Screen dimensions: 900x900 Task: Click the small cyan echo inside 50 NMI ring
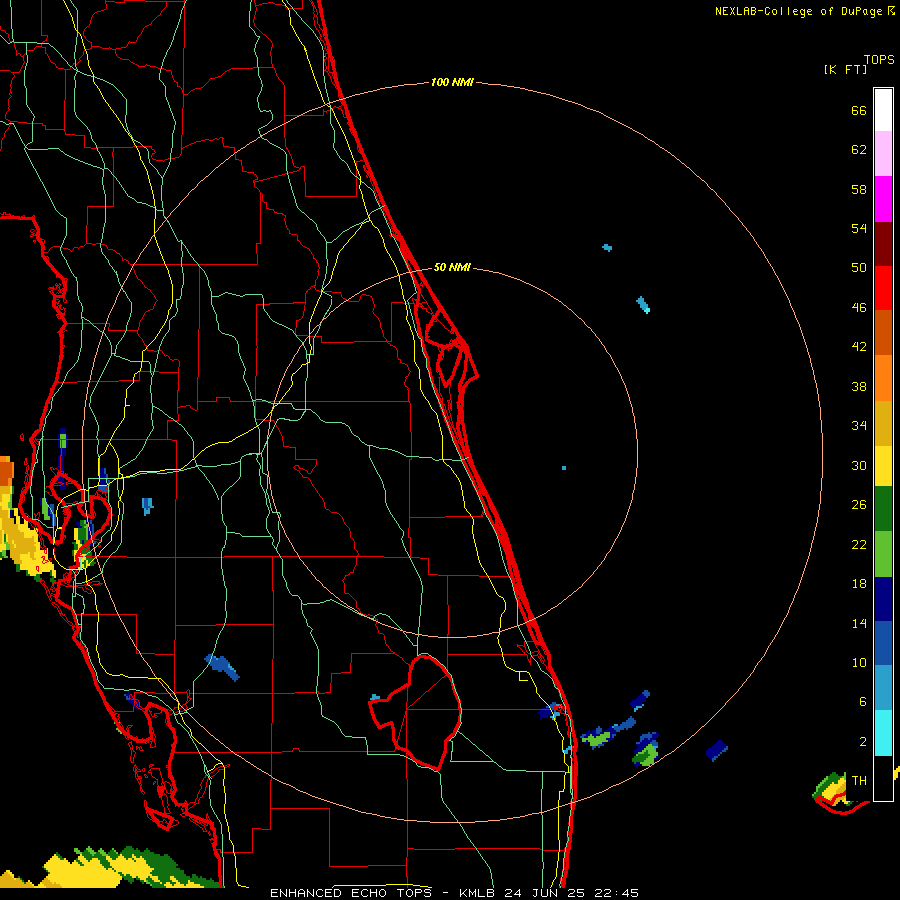[564, 468]
